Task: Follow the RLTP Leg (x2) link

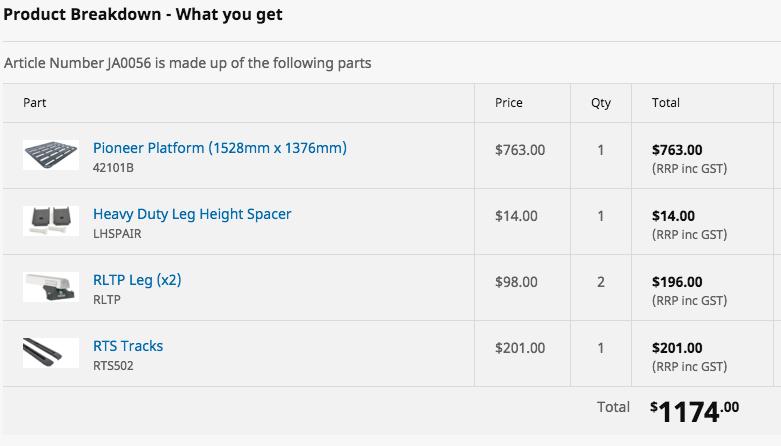Action: point(137,280)
